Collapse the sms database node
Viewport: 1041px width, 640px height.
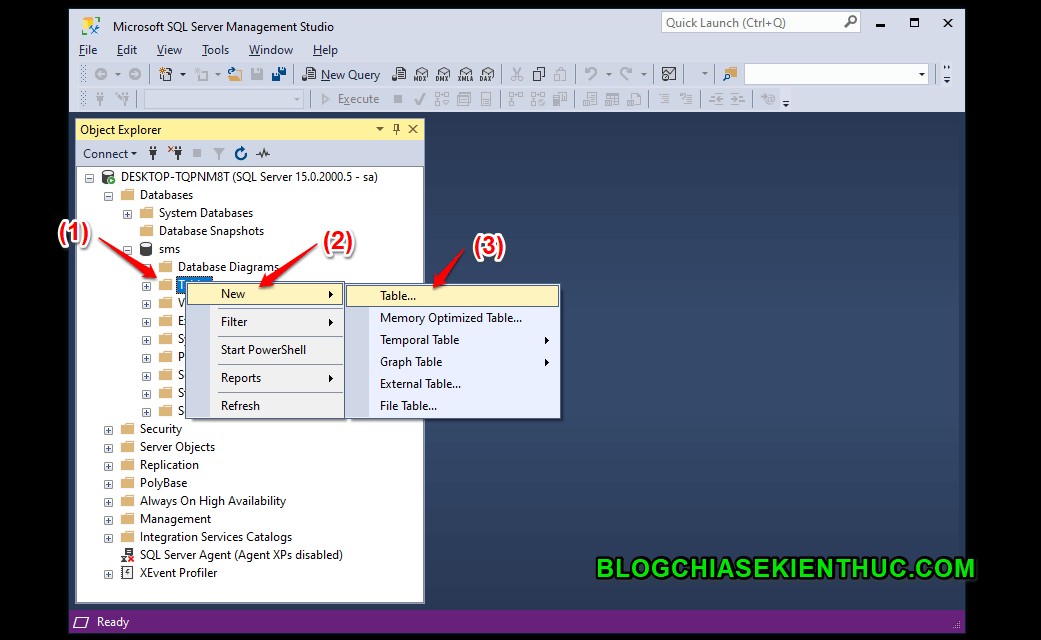tap(126, 248)
